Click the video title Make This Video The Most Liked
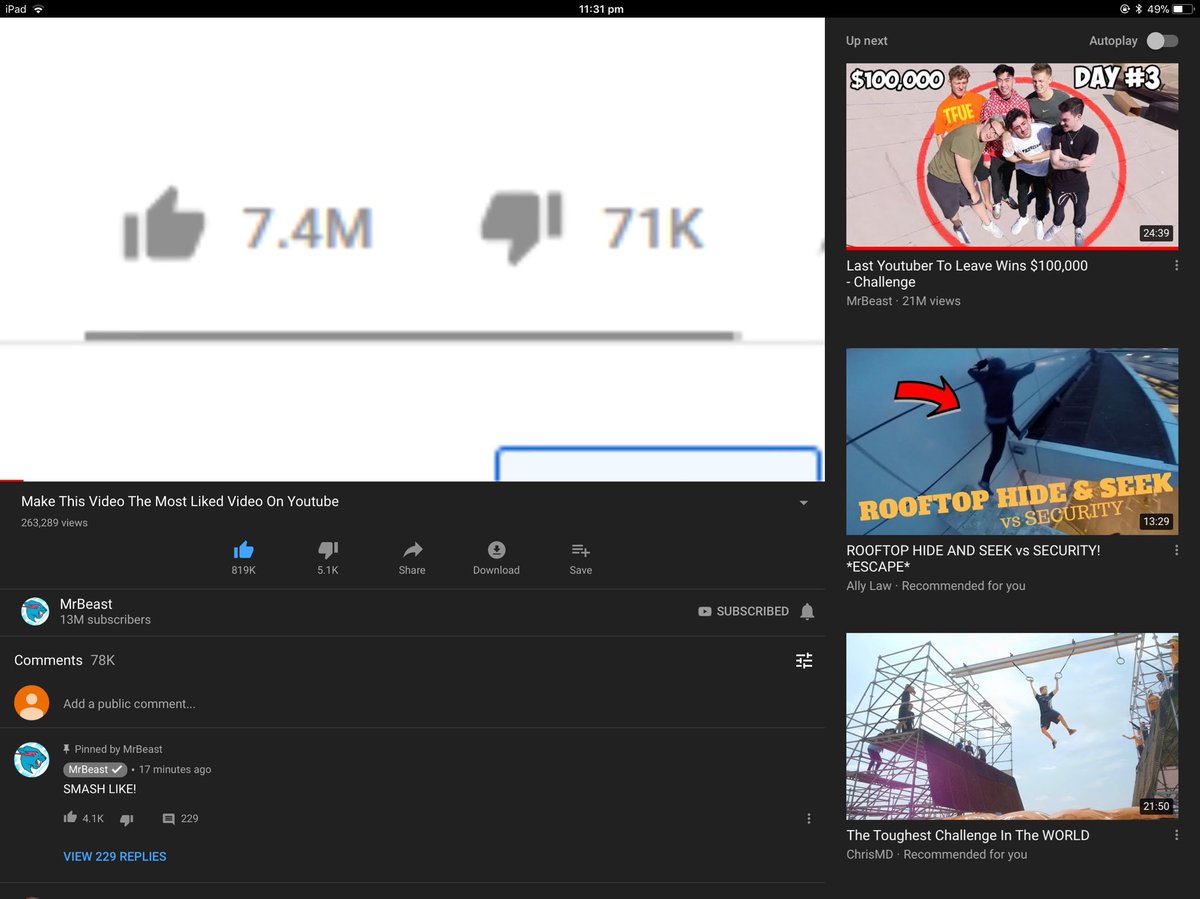This screenshot has height=899, width=1200. pyautogui.click(x=180, y=501)
